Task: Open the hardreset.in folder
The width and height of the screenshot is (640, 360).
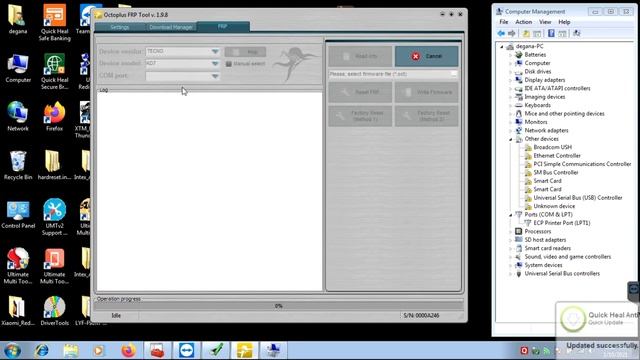Action: [54, 165]
